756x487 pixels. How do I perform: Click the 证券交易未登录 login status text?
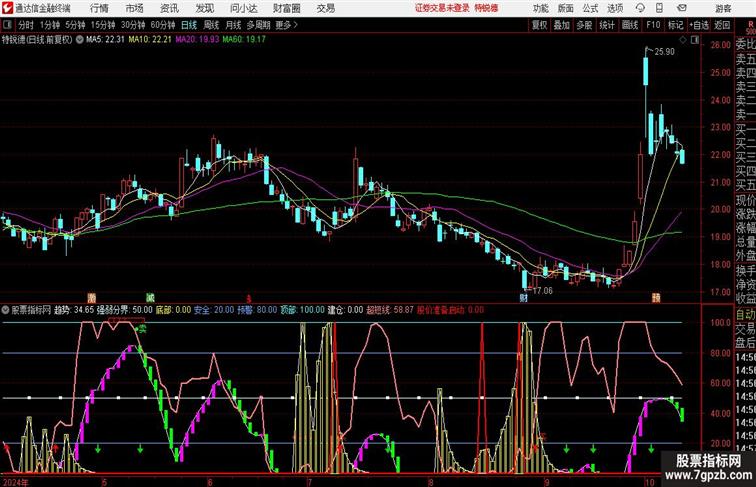[442, 8]
